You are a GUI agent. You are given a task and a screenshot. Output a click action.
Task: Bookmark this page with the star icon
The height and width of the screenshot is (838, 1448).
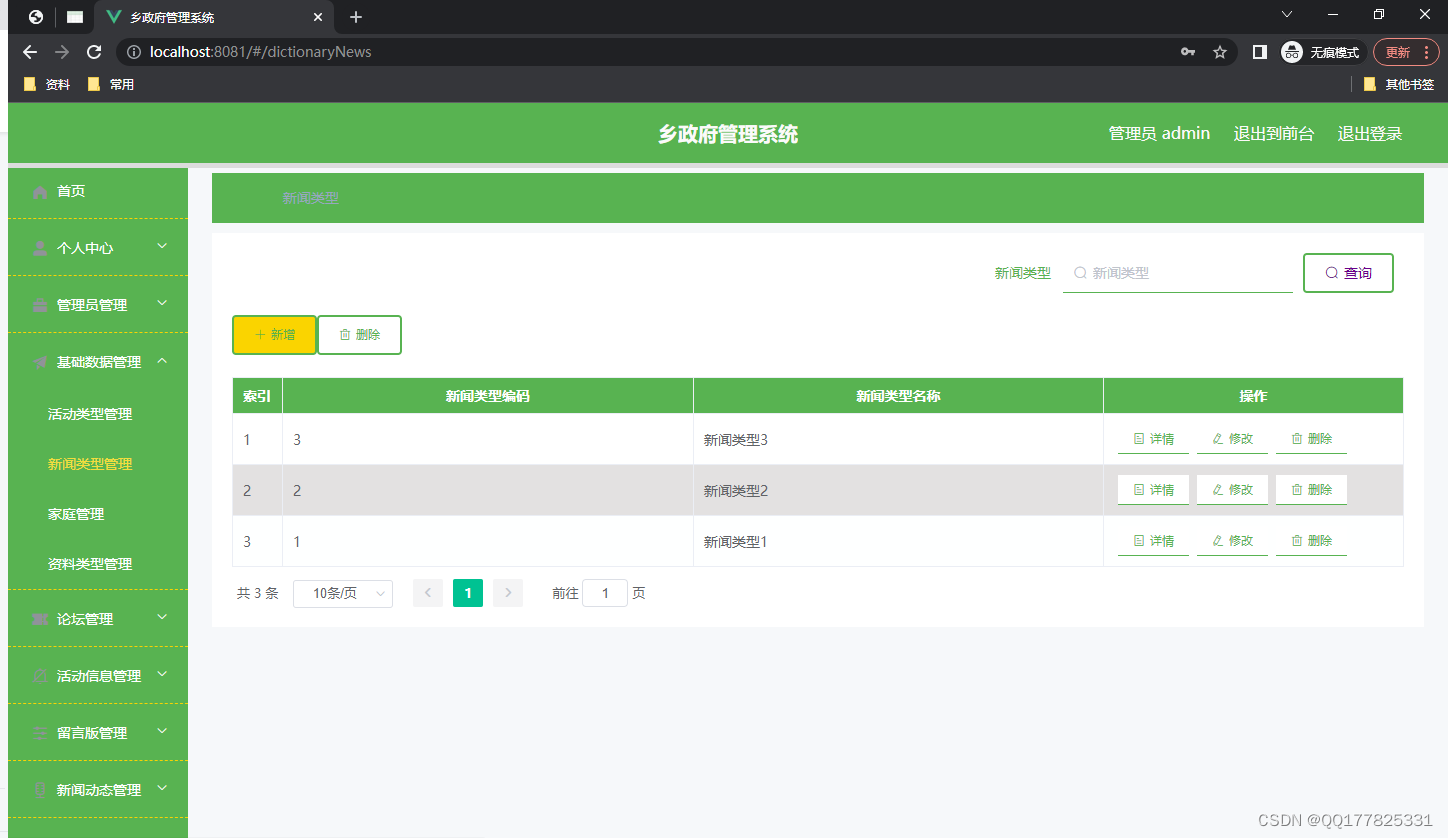tap(1220, 52)
